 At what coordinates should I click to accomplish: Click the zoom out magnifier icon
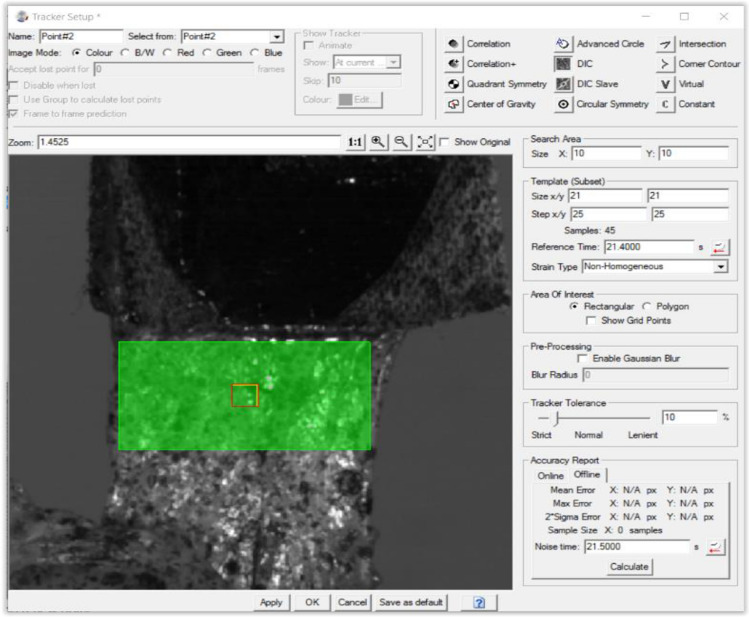[x=398, y=142]
